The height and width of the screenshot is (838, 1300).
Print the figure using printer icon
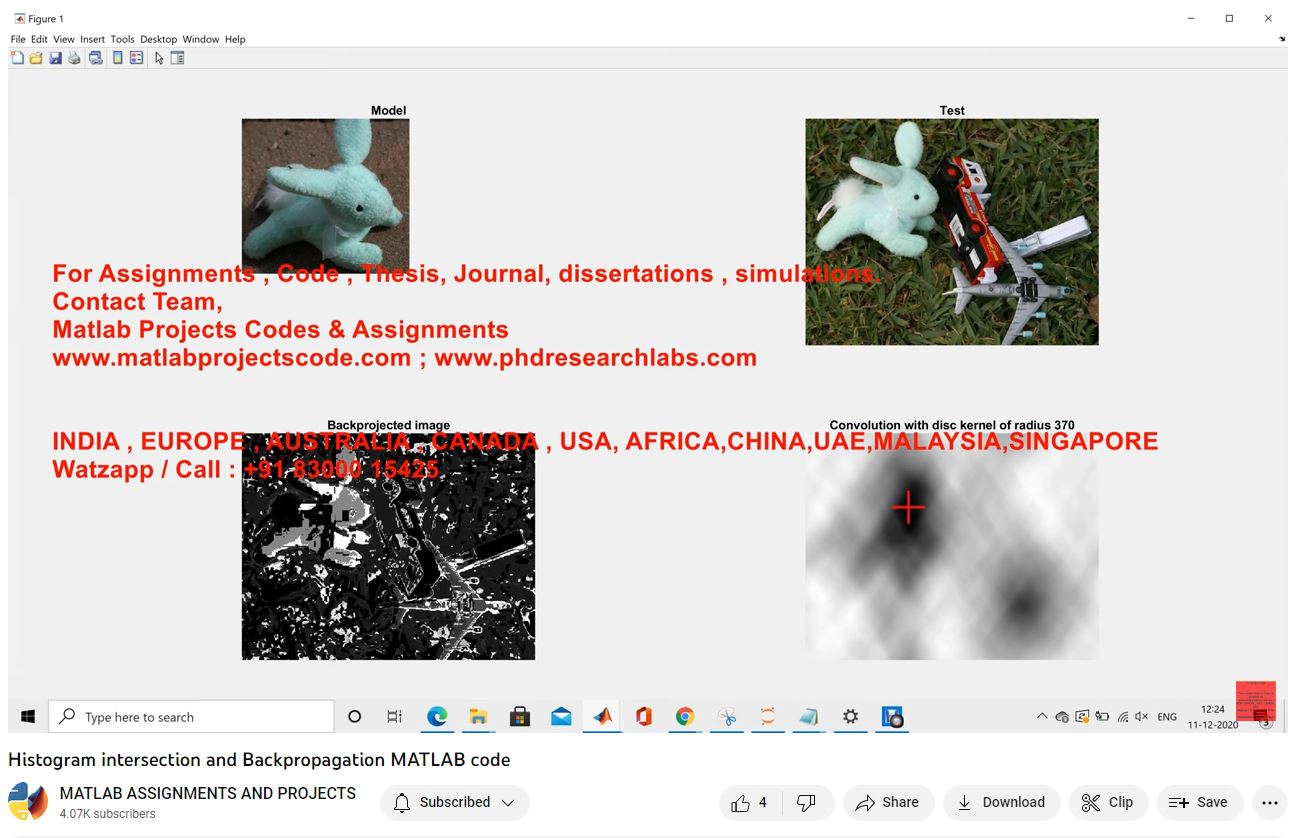(74, 58)
